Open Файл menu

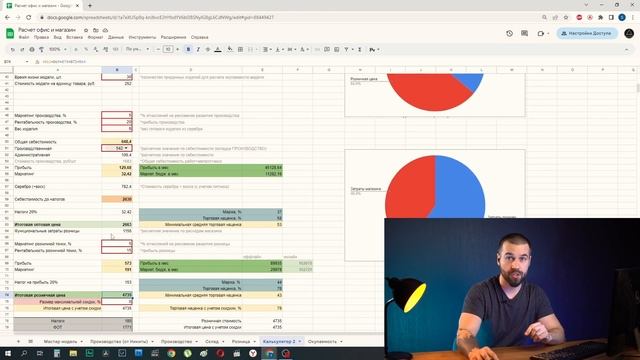click(x=24, y=37)
